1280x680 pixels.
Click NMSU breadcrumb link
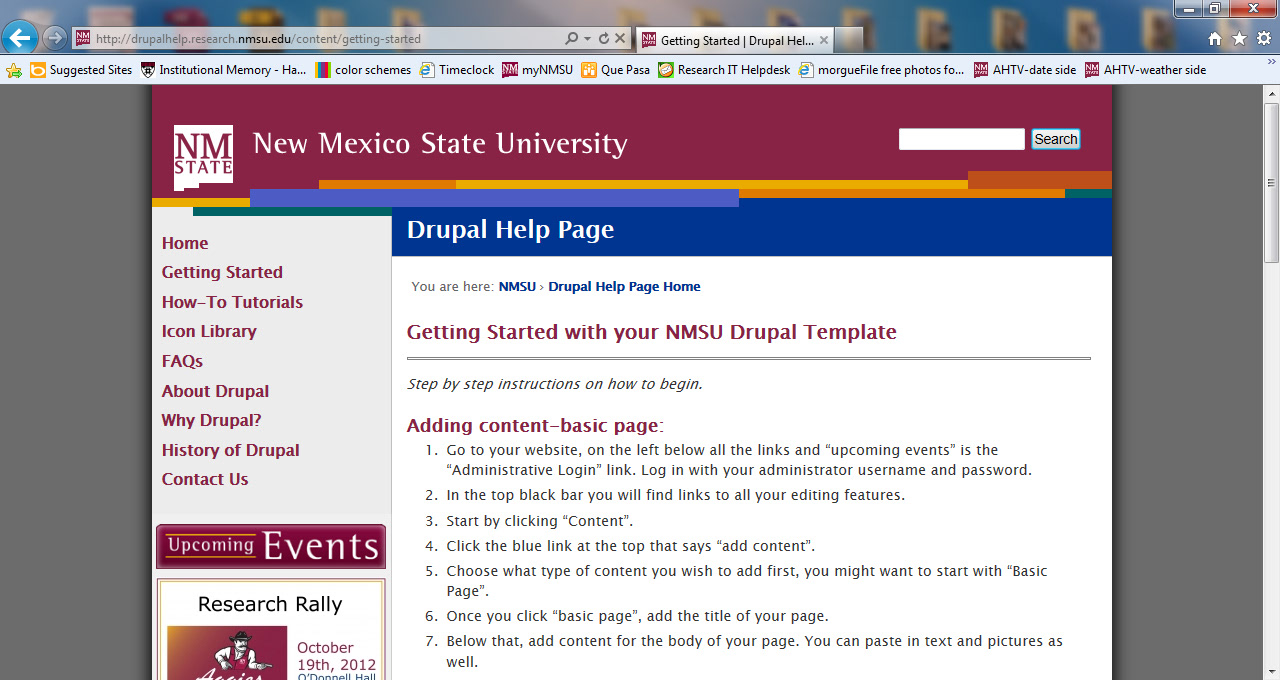517,286
